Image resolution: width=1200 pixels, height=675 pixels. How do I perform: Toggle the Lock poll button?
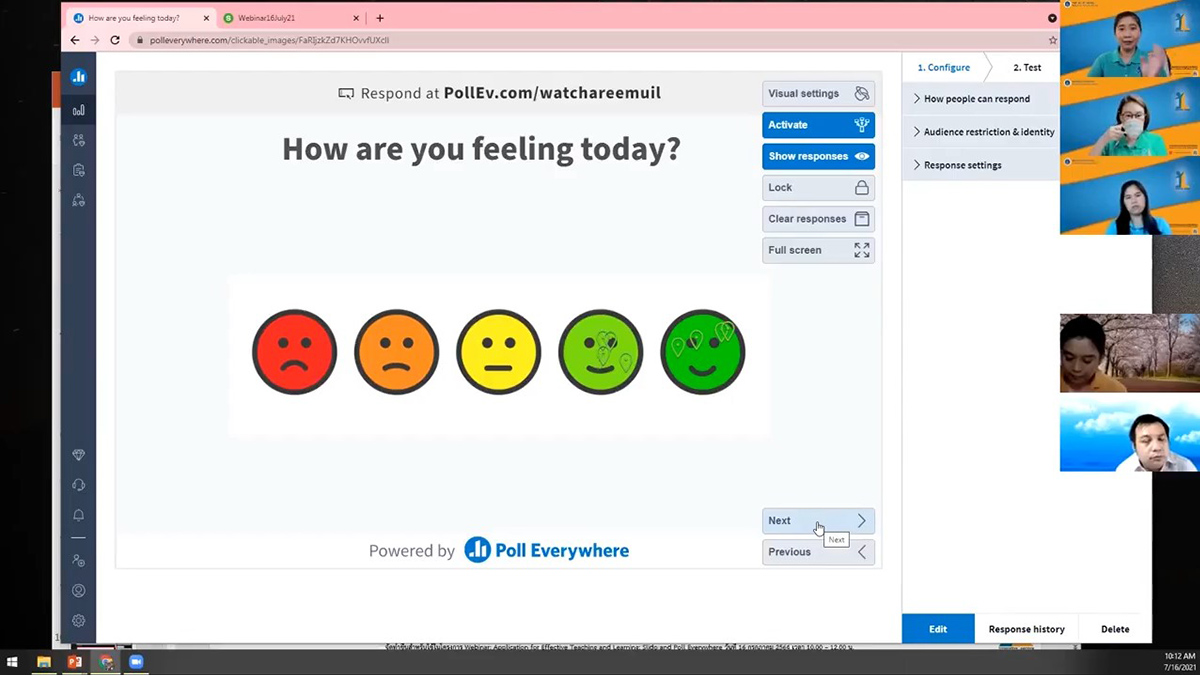point(818,187)
